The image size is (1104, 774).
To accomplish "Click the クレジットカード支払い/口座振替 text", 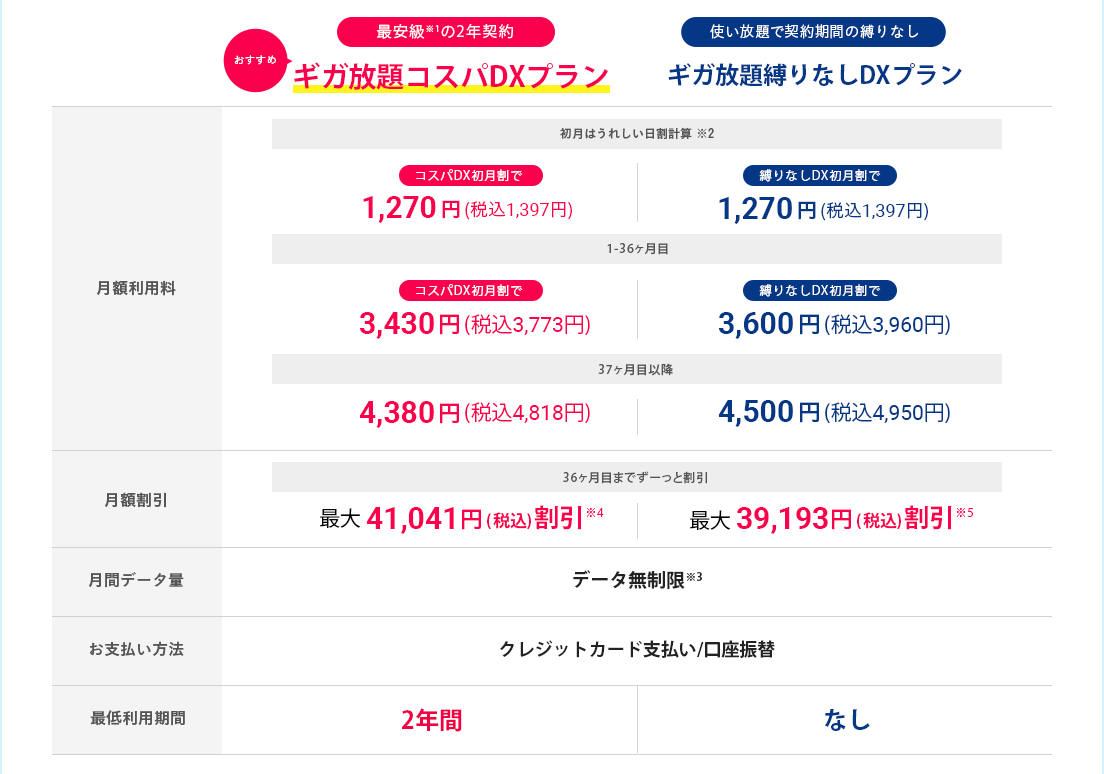I will (x=636, y=650).
